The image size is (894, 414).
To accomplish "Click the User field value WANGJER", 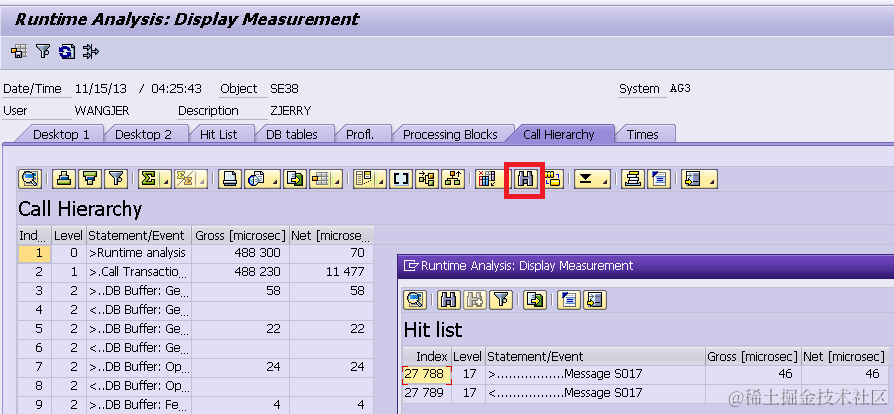I will tap(100, 111).
